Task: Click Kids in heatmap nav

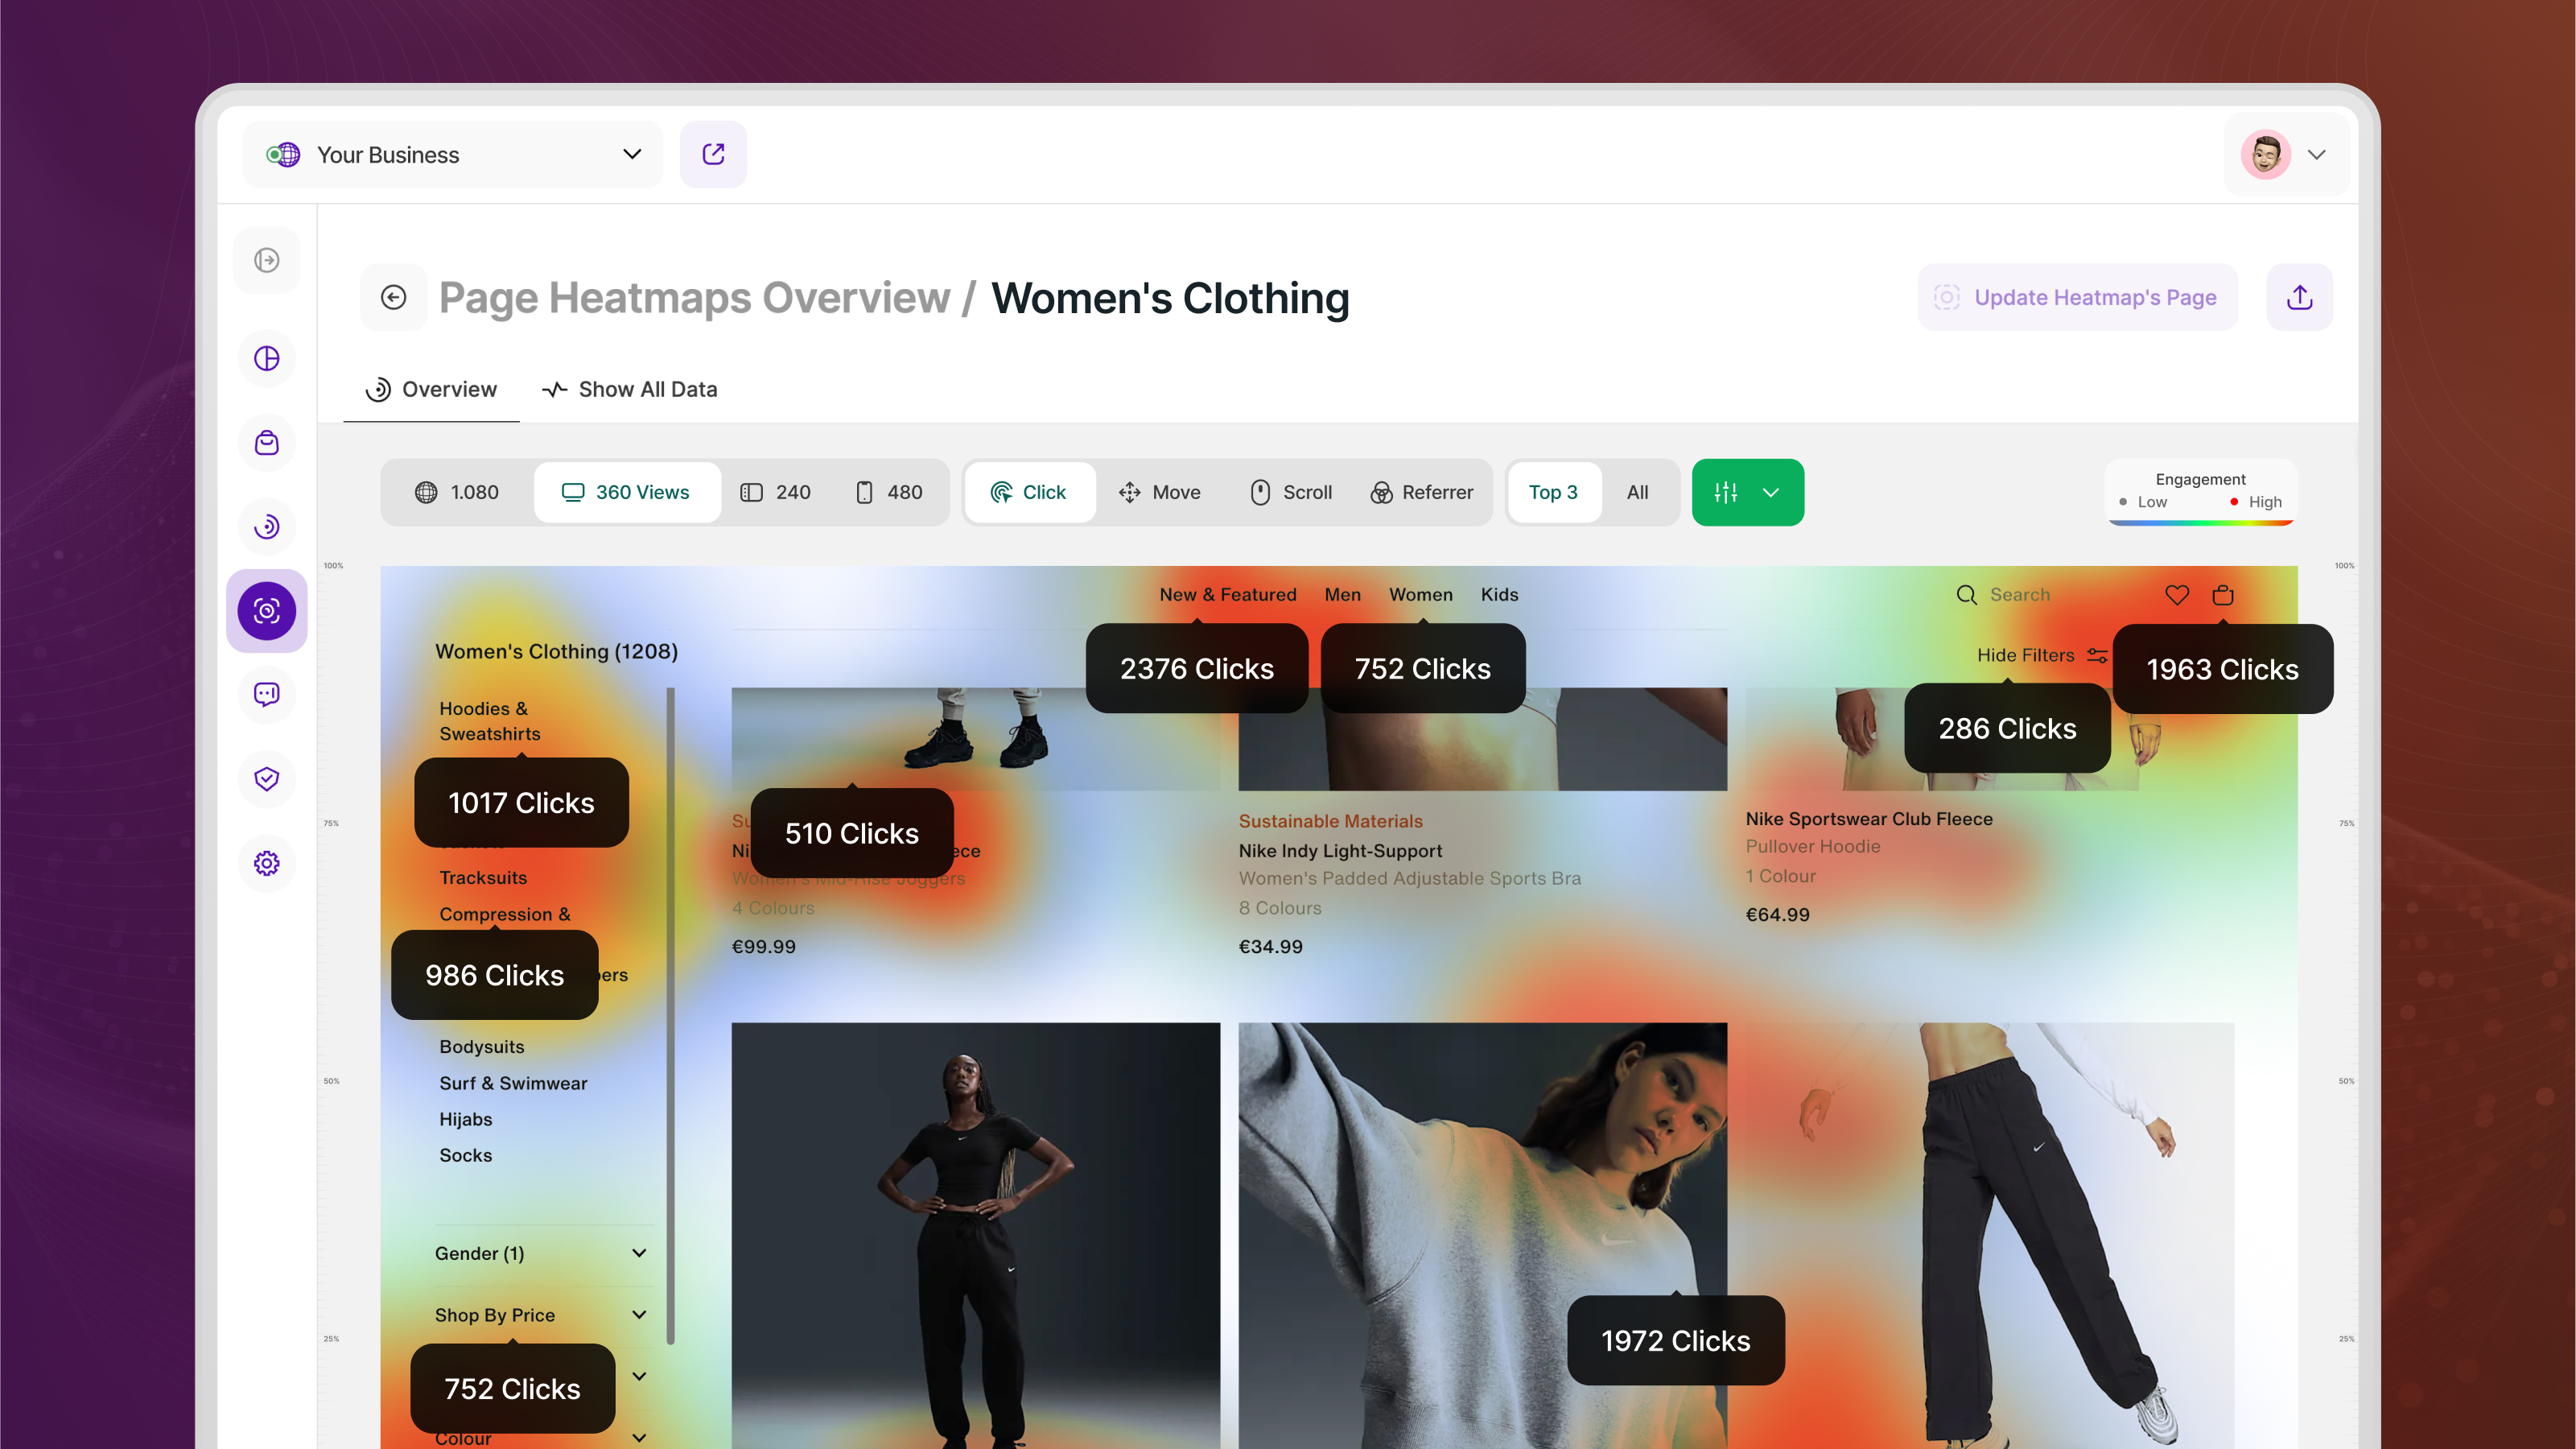Action: point(1499,594)
